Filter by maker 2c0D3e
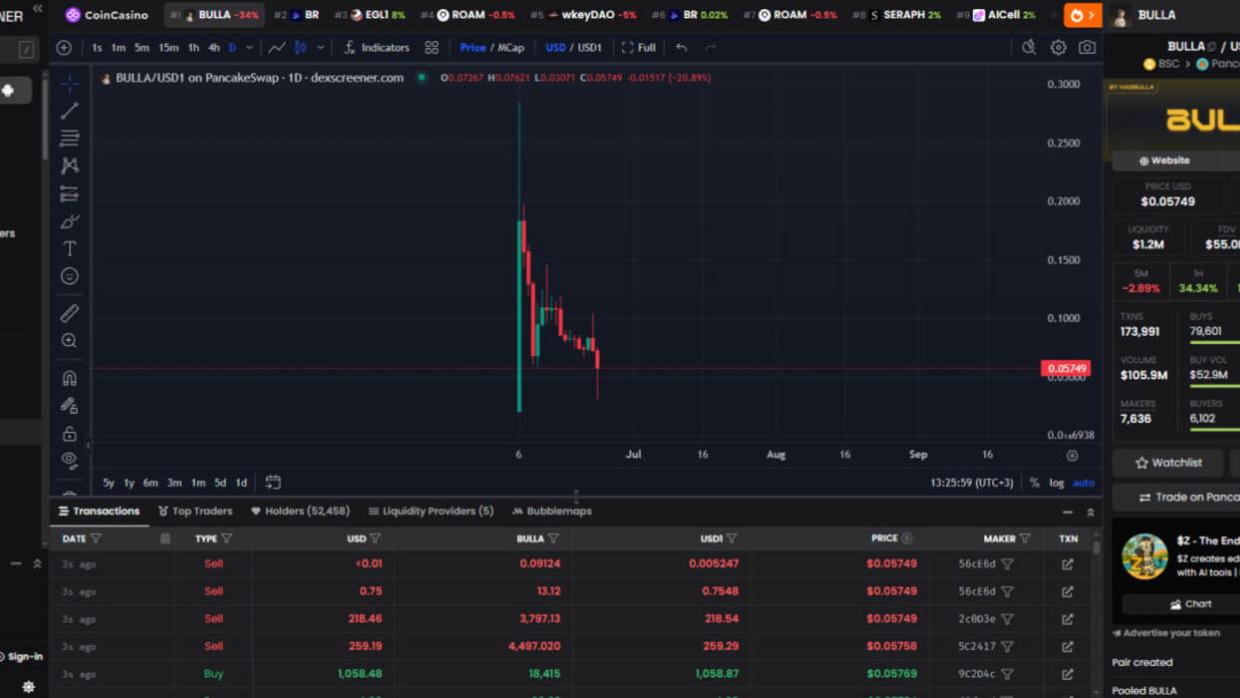This screenshot has width=1240, height=698. pyautogui.click(x=1007, y=619)
